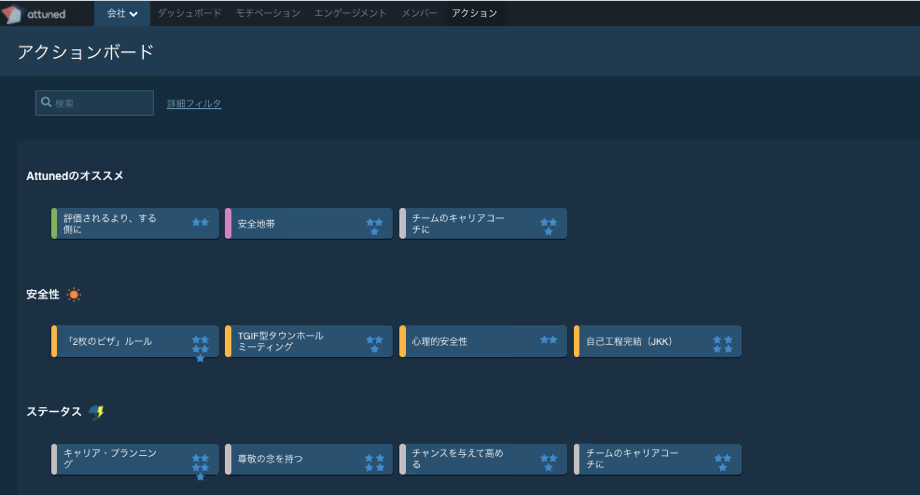Open the エンゲージメント tab

[350, 13]
